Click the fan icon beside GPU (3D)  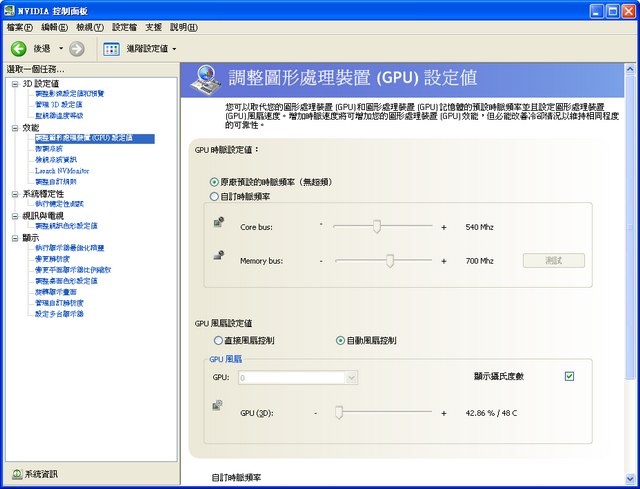click(218, 405)
